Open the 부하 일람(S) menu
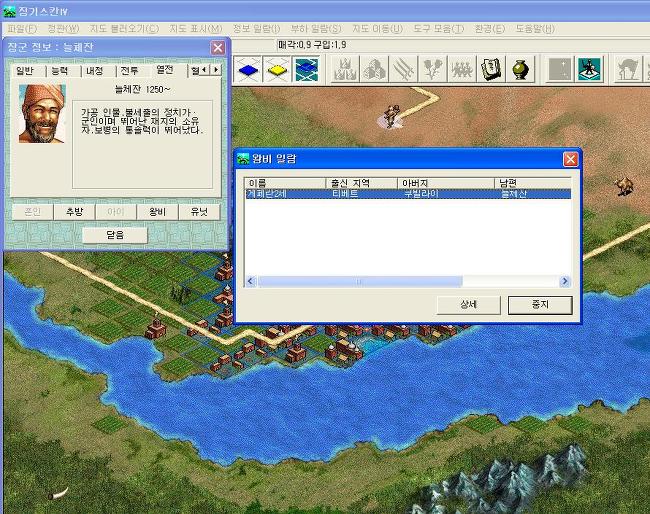This screenshot has height=514, width=650. pyautogui.click(x=316, y=29)
